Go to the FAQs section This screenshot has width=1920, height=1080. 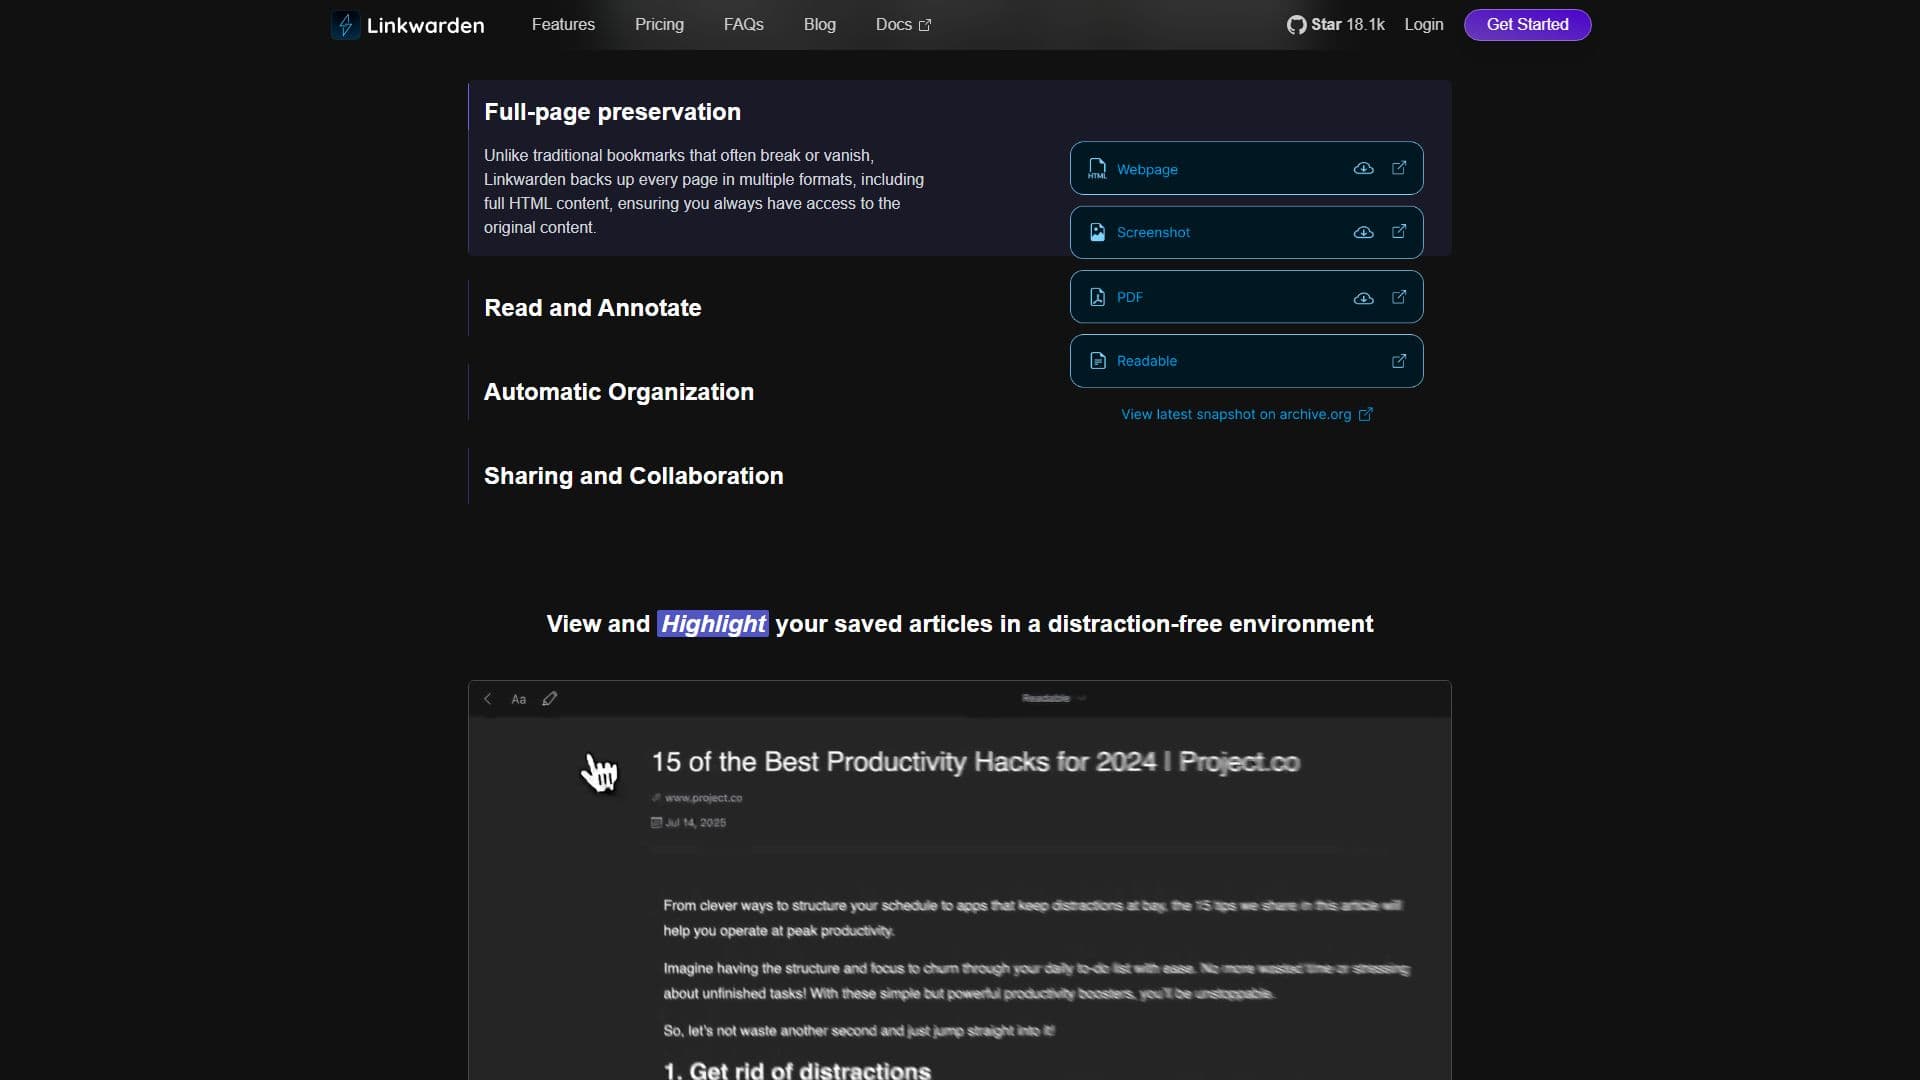click(x=743, y=25)
